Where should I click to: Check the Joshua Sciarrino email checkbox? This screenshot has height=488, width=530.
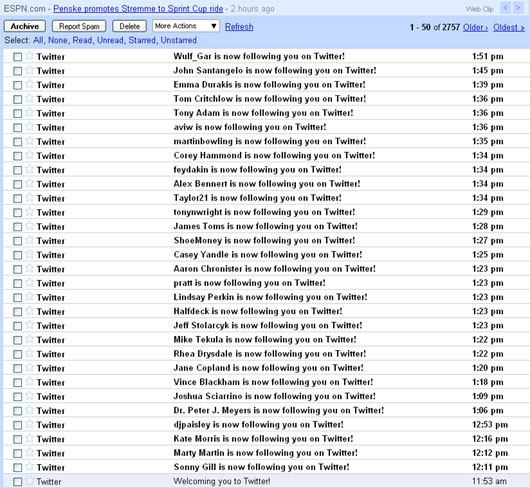click(18, 397)
